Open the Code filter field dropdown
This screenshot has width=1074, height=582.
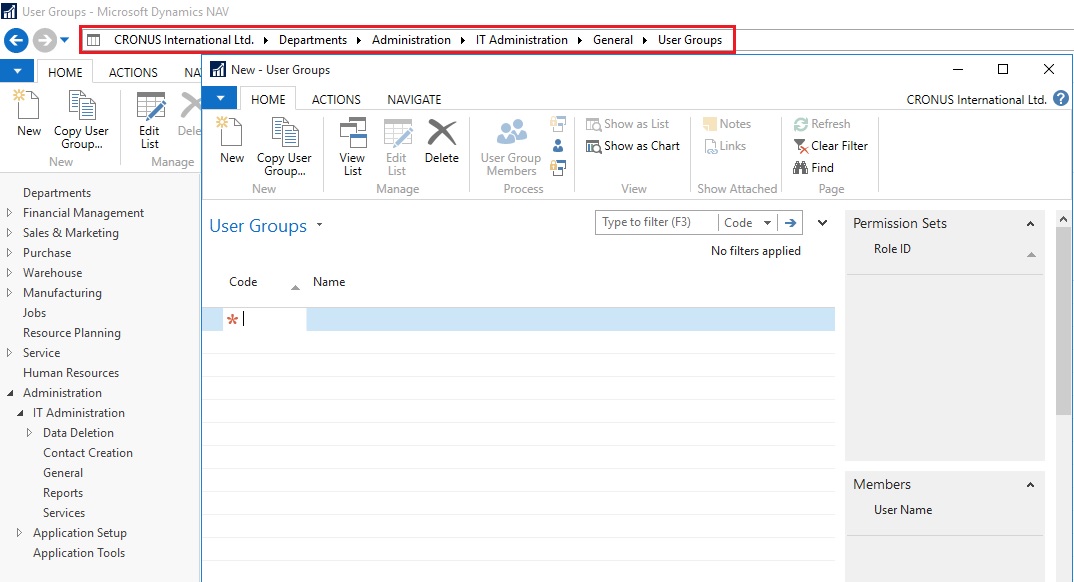click(767, 223)
